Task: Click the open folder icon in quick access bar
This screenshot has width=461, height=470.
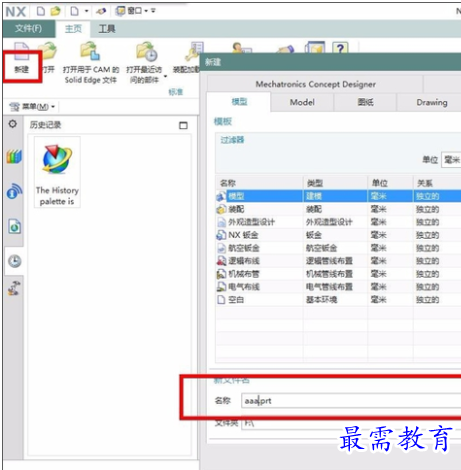Action: (x=55, y=11)
